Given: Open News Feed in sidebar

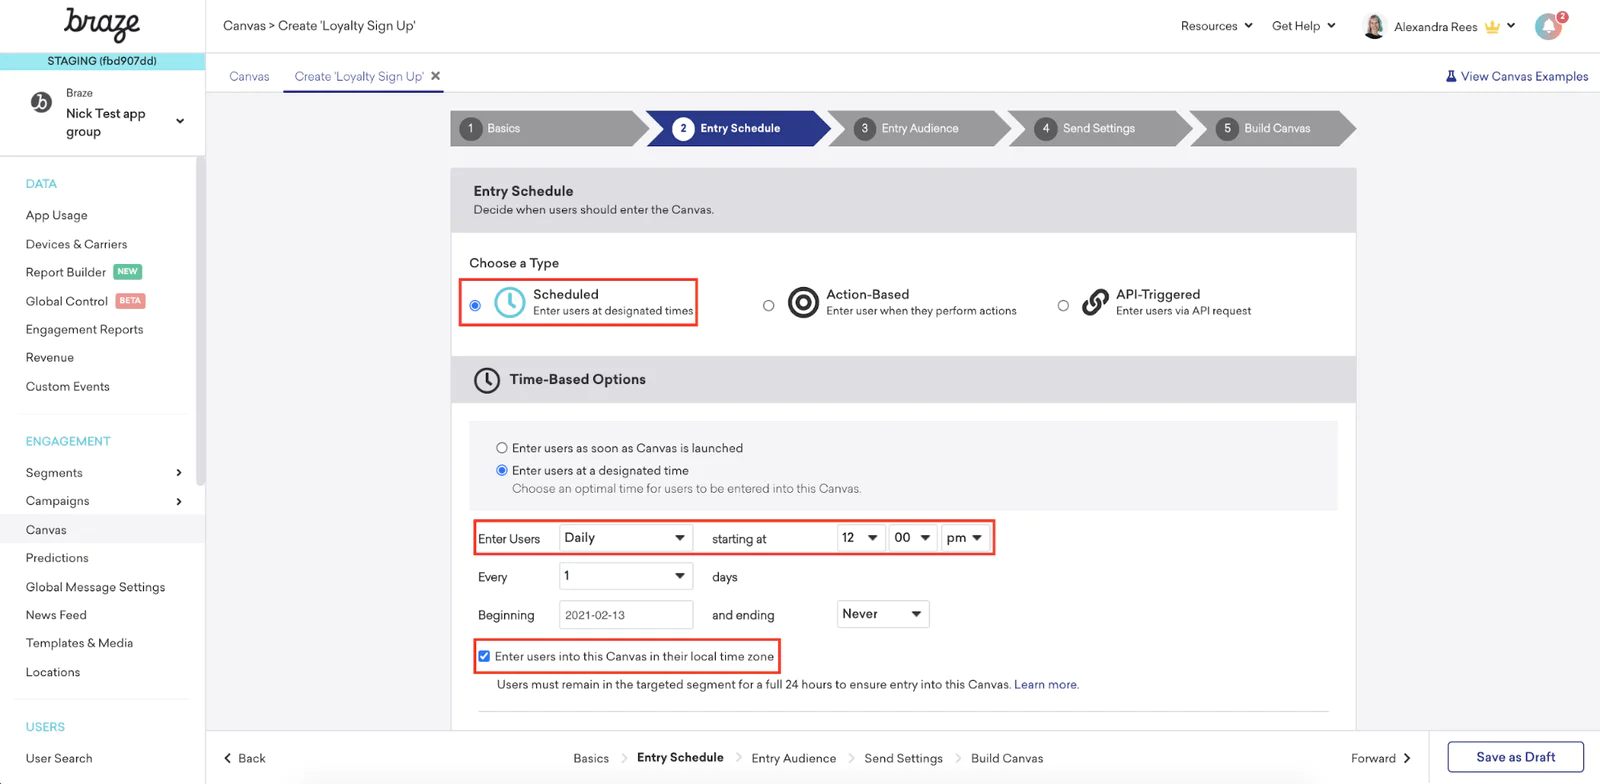Looking at the screenshot, I should coord(56,615).
